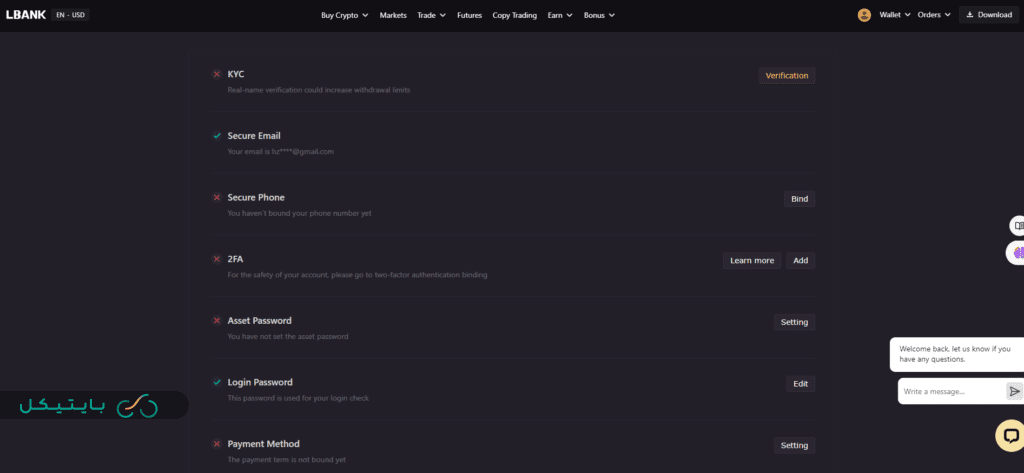The height and width of the screenshot is (473, 1024).
Task: Click the green check beside Secure Email
Action: 217,135
